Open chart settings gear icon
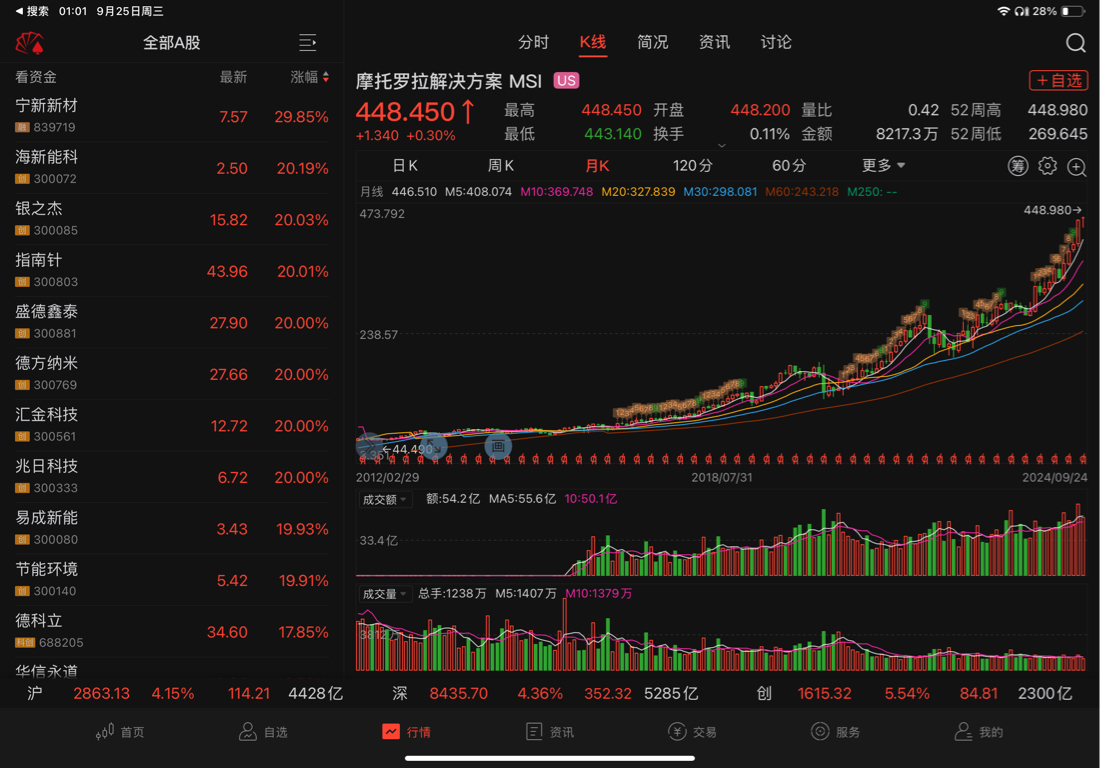1100x768 pixels. (x=1047, y=166)
